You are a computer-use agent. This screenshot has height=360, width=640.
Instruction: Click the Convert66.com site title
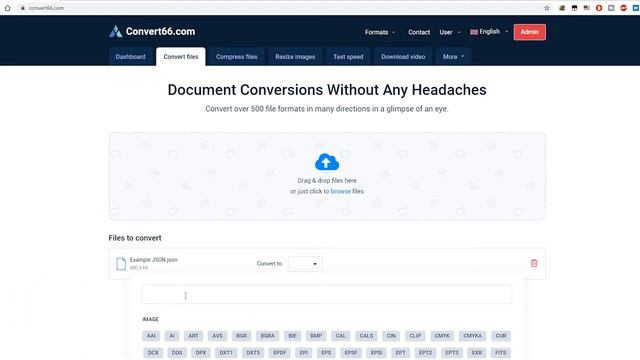click(x=160, y=31)
